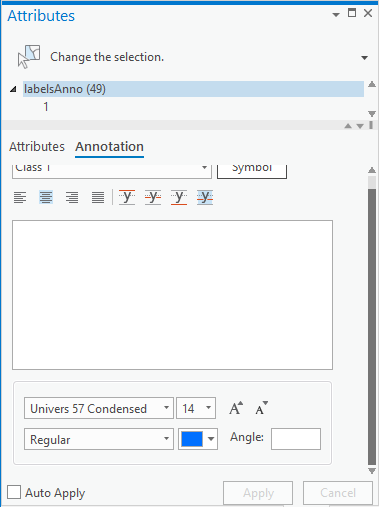Click the splitter collapse-down arrow

tap(360, 126)
